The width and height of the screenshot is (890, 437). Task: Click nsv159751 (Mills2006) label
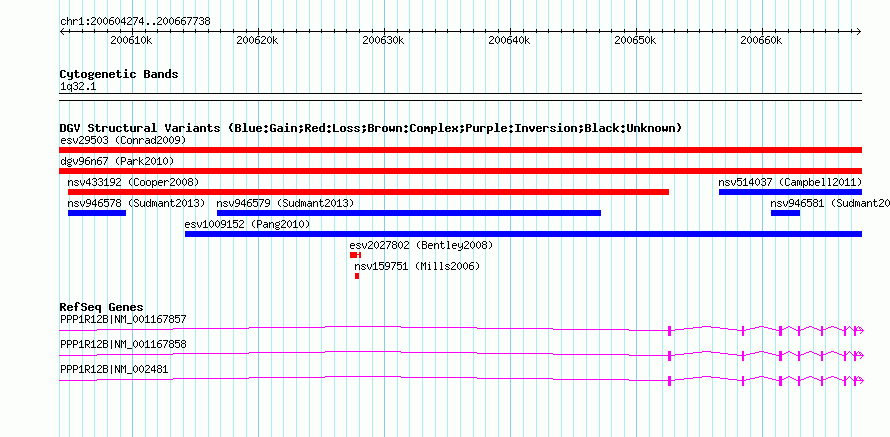(x=417, y=266)
